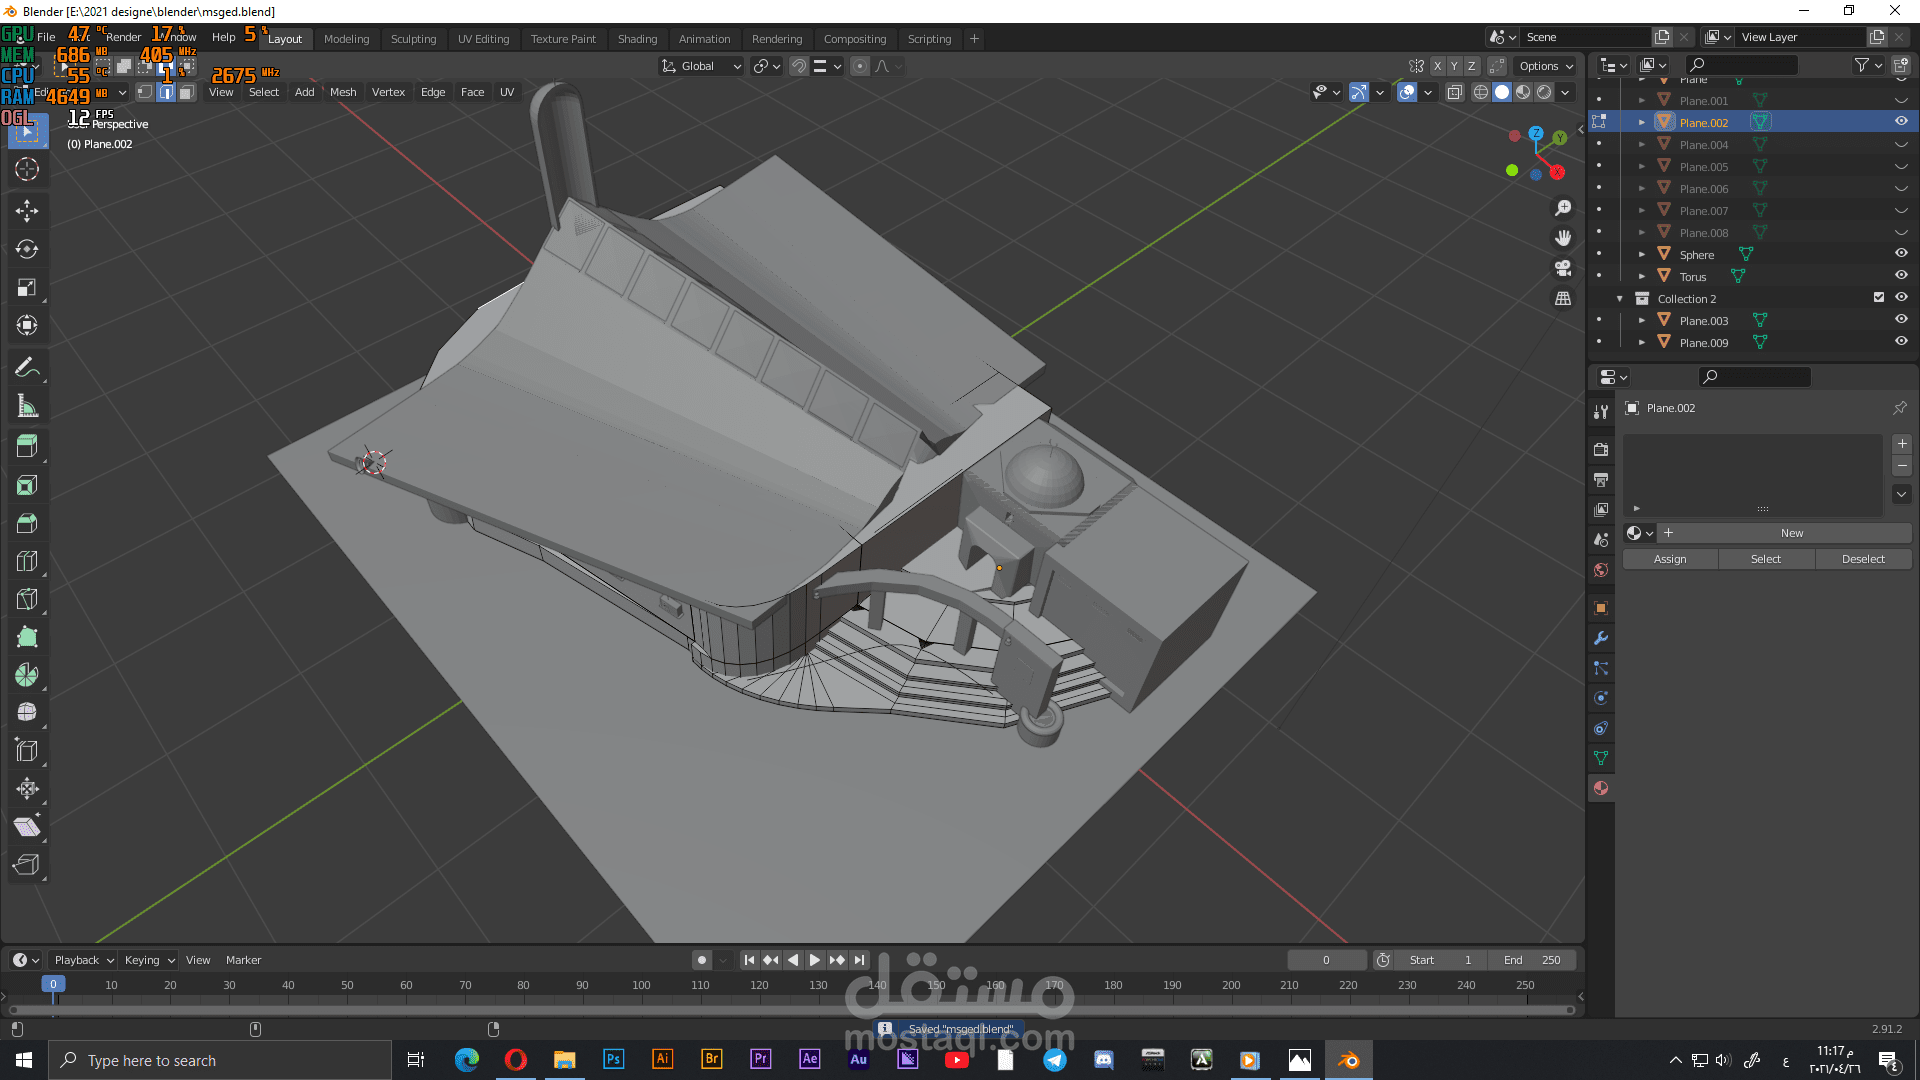Activate the Measure tool

tap(27, 406)
